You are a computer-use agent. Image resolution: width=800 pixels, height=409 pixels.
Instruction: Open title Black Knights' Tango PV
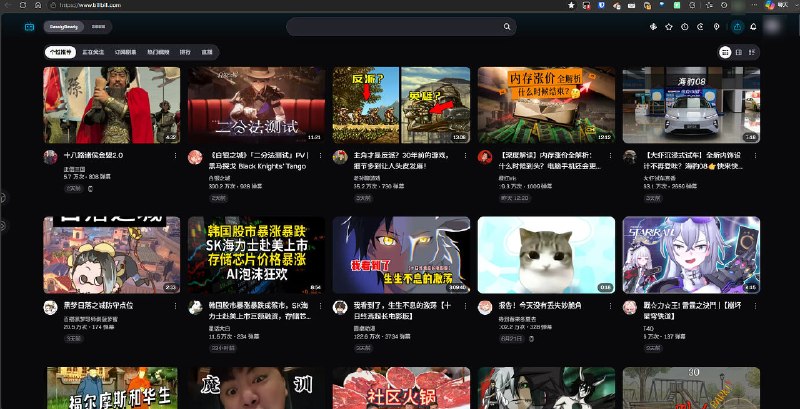pos(258,161)
